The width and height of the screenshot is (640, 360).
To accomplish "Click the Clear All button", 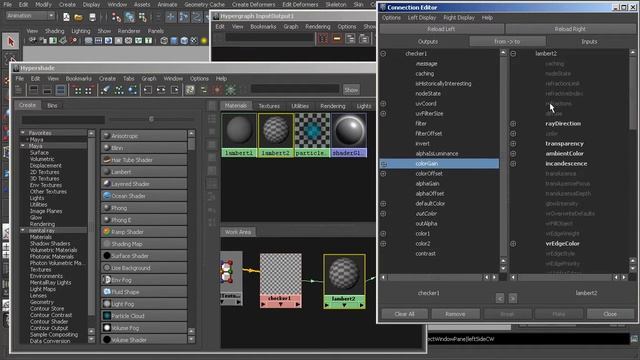I will point(404,314).
